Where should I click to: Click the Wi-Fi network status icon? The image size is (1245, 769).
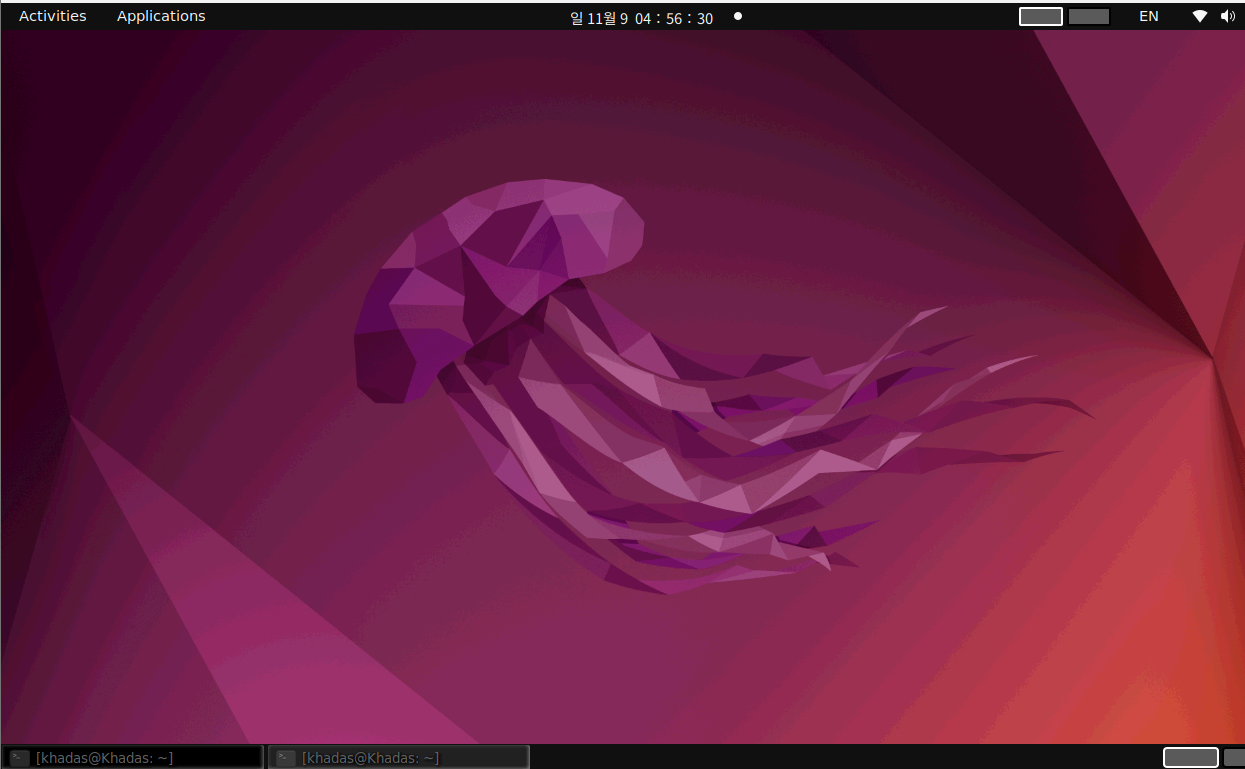pos(1200,16)
